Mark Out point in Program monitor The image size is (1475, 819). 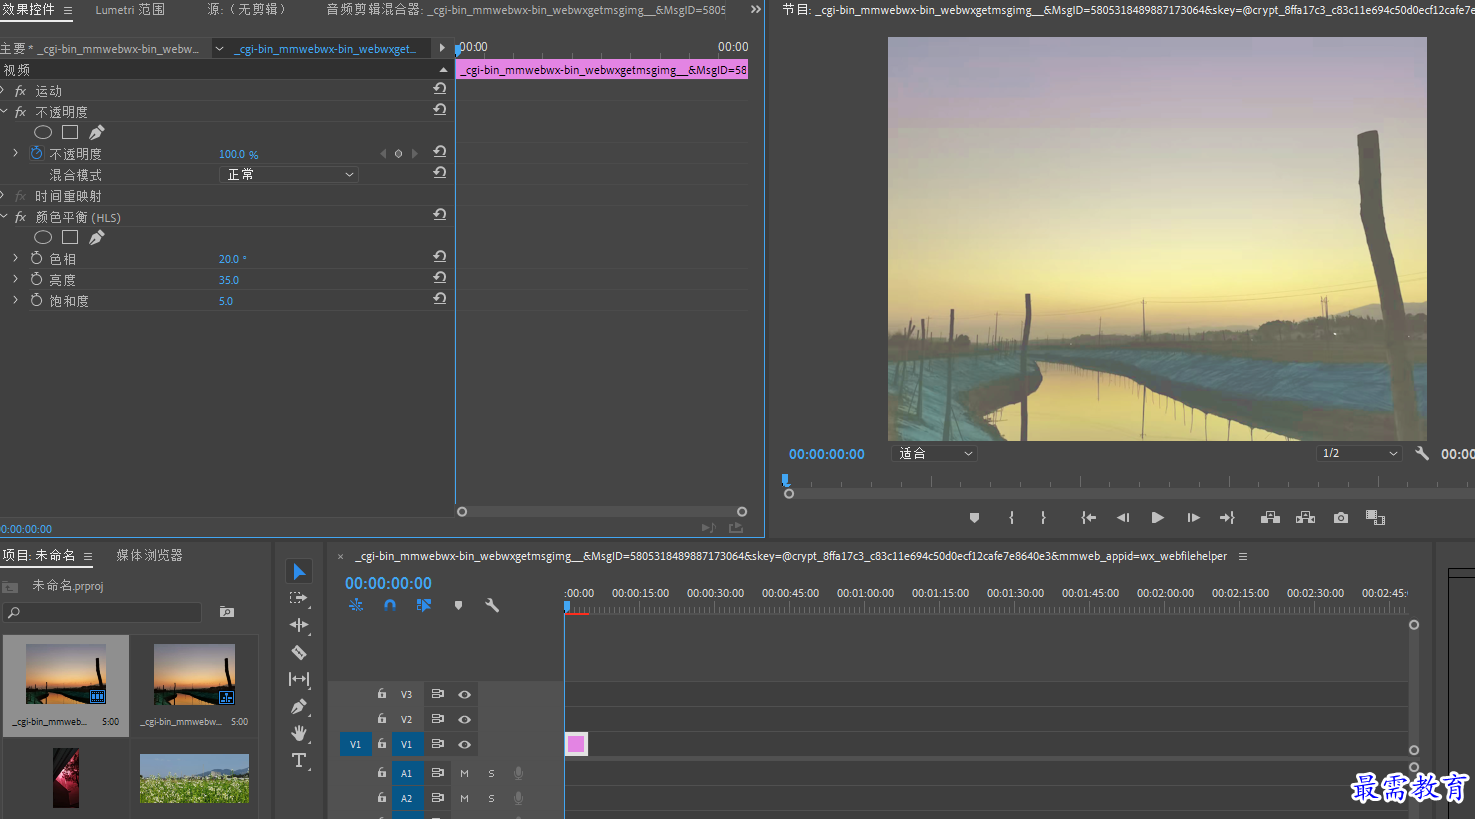coord(1043,518)
